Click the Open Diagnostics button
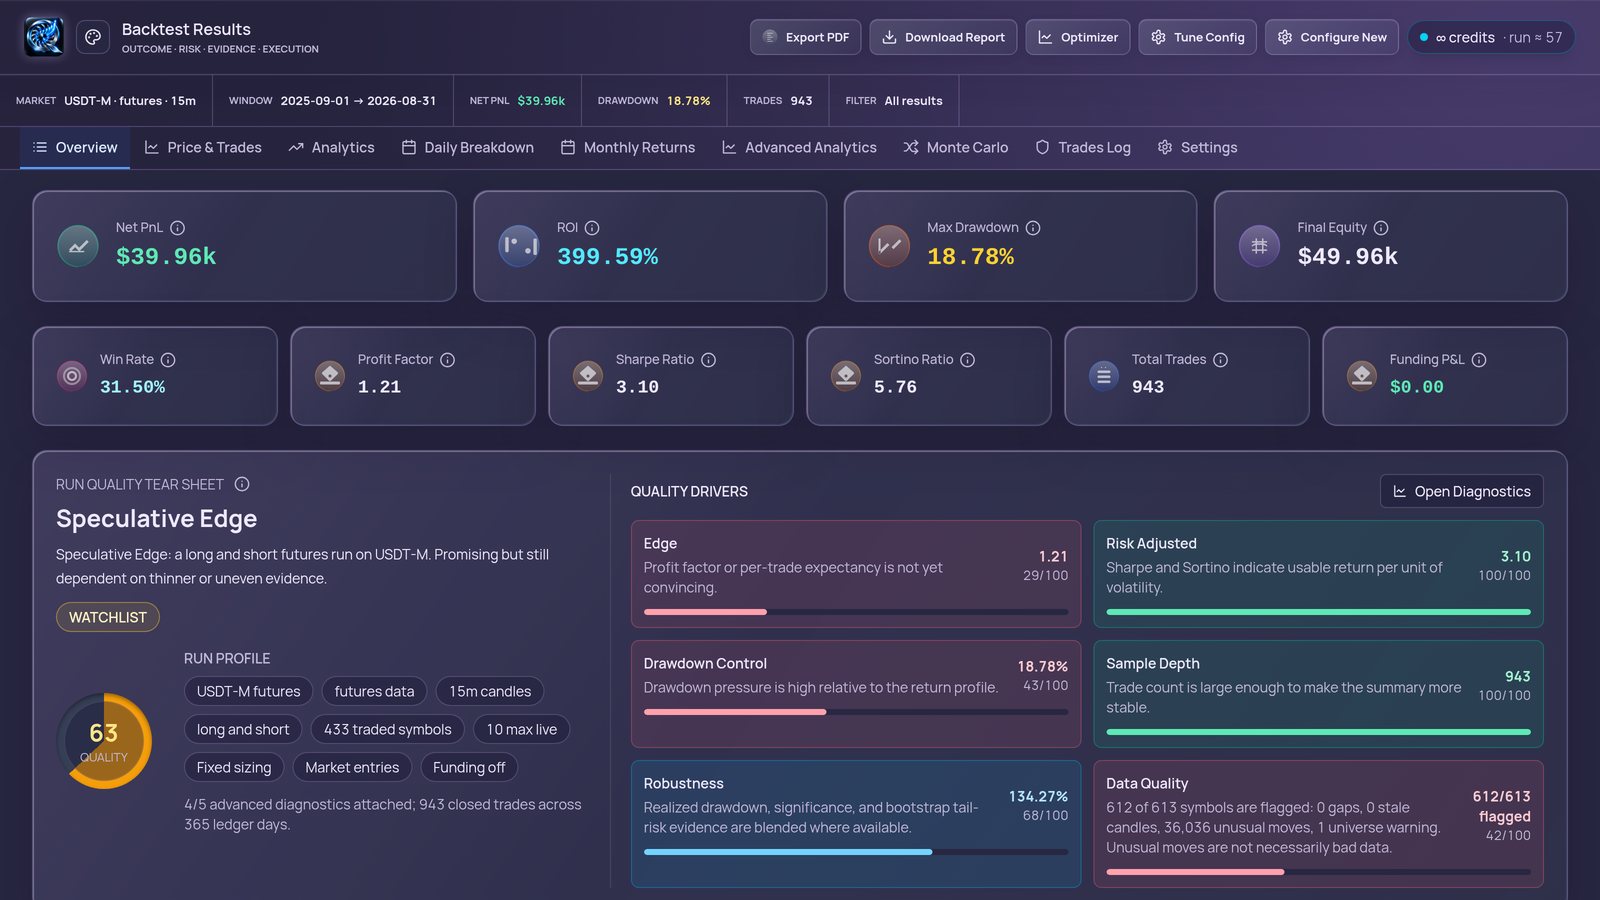The width and height of the screenshot is (1600, 900). point(1462,491)
